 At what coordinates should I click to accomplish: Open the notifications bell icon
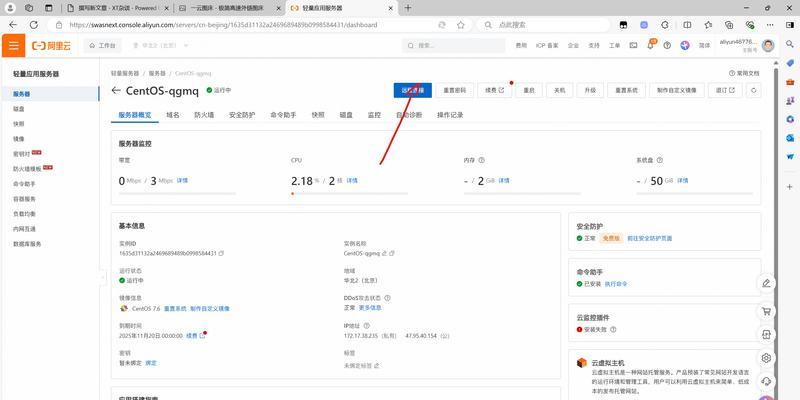coord(650,45)
